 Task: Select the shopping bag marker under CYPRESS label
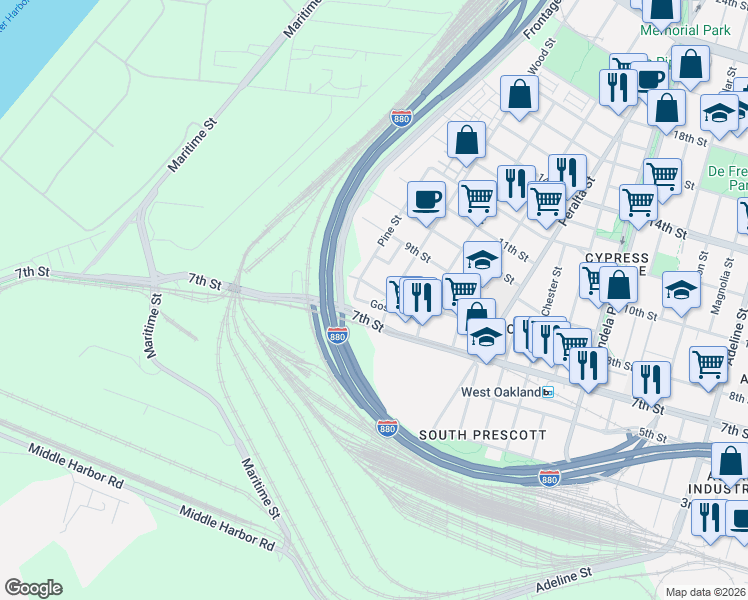618,289
